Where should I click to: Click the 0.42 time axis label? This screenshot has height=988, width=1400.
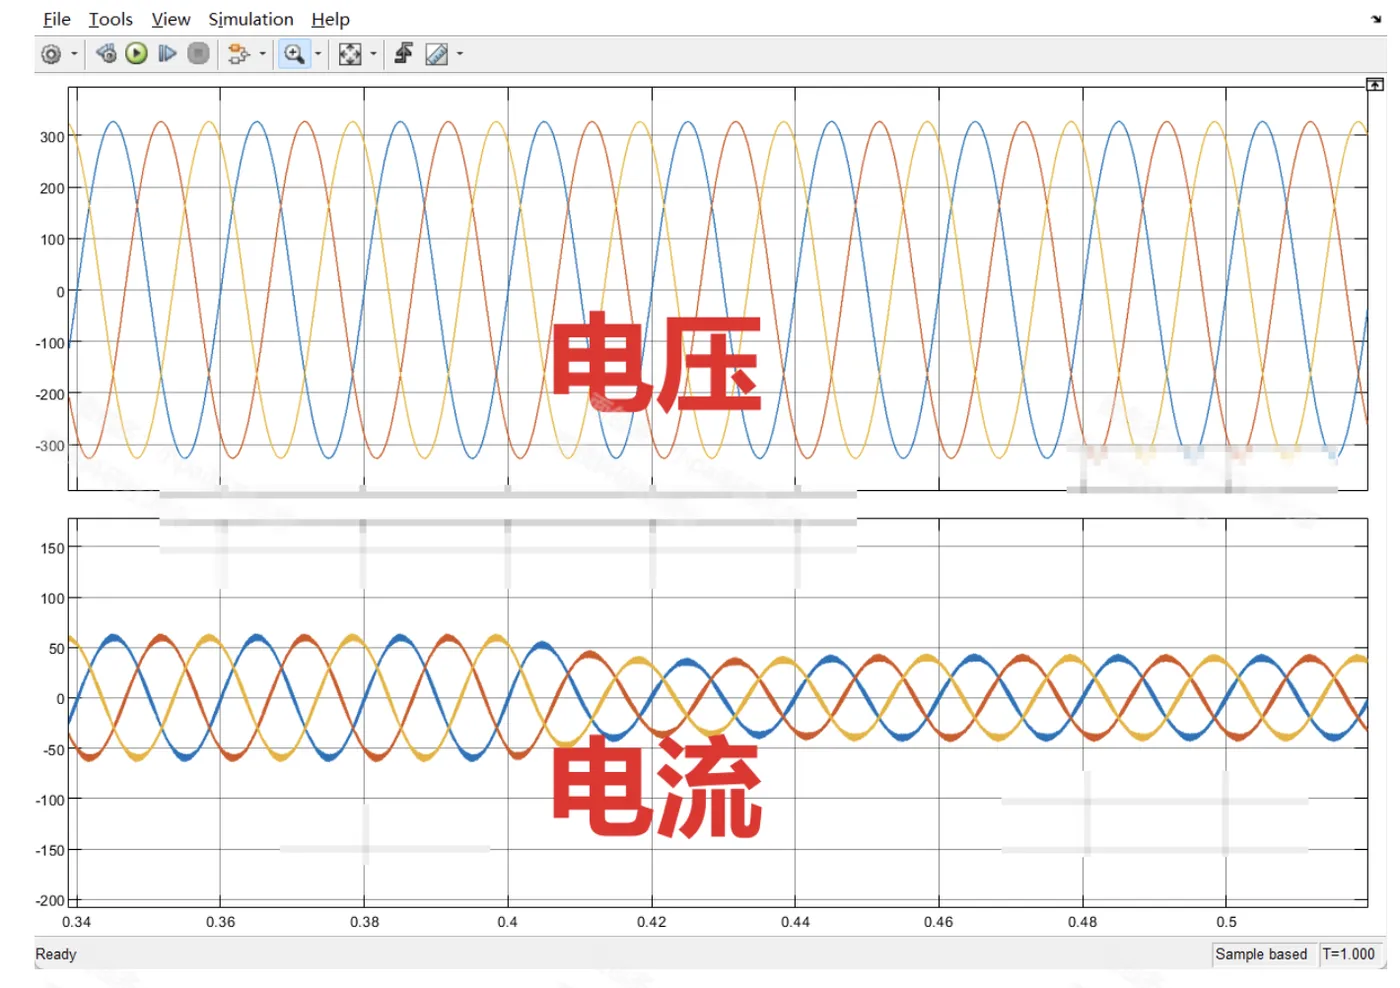click(652, 922)
